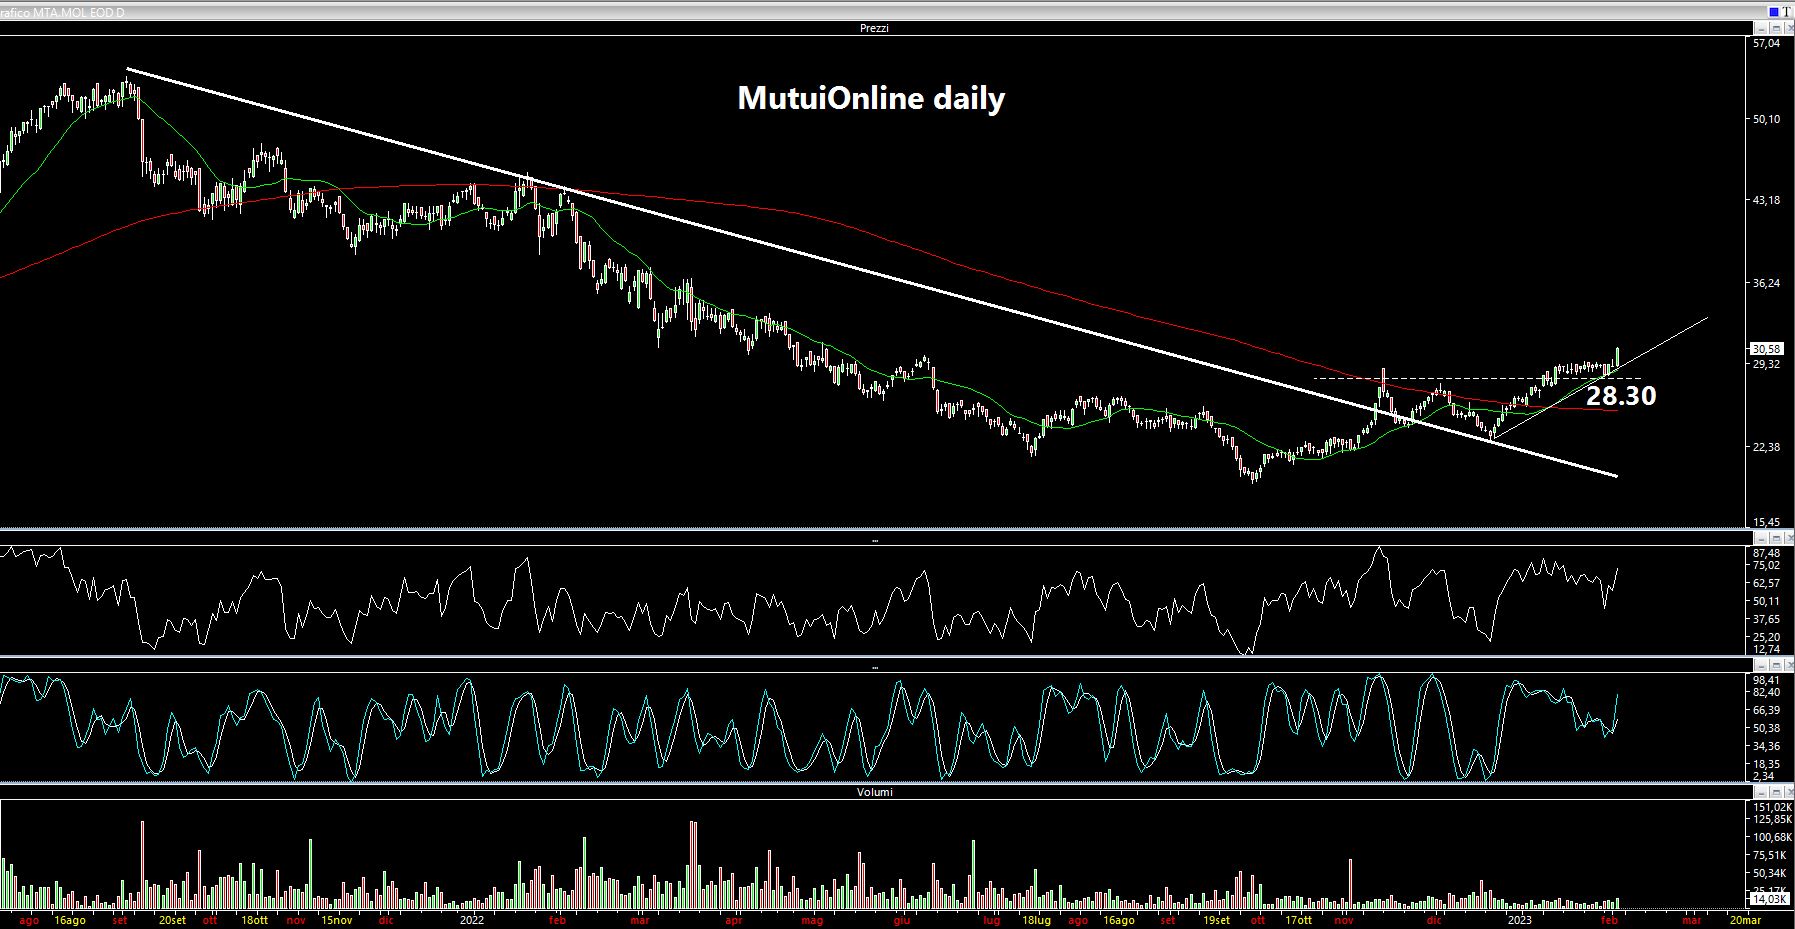
Task: Click the 37,65 oscillator scale value
Action: (1766, 619)
